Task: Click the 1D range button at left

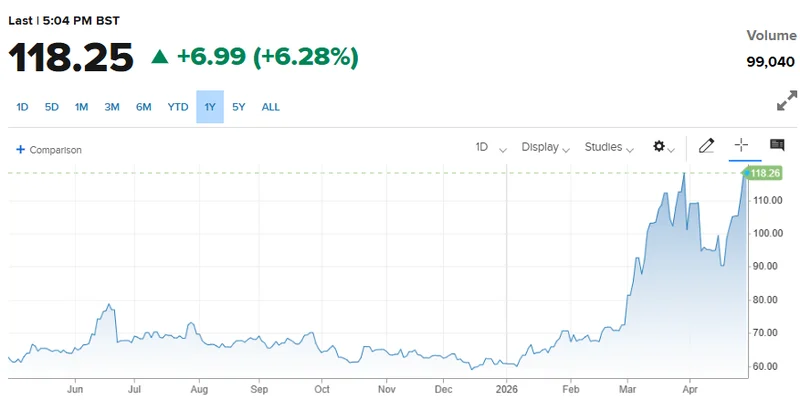Action: click(x=23, y=107)
